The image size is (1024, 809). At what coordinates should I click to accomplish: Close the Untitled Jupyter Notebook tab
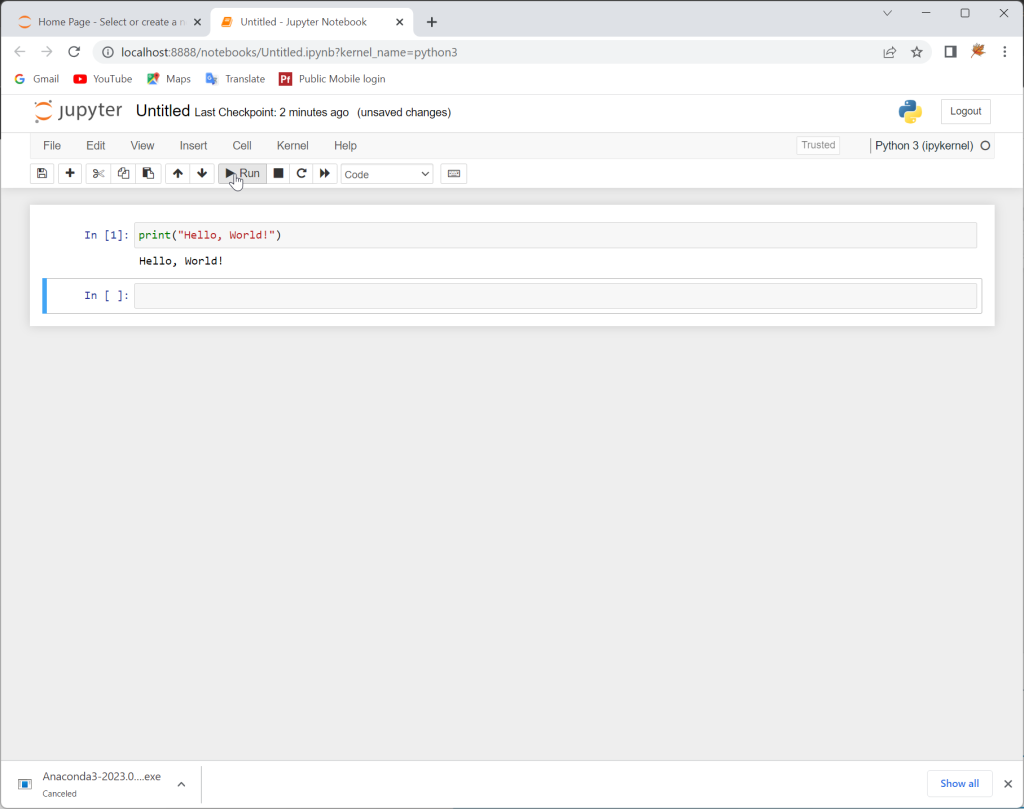click(400, 22)
